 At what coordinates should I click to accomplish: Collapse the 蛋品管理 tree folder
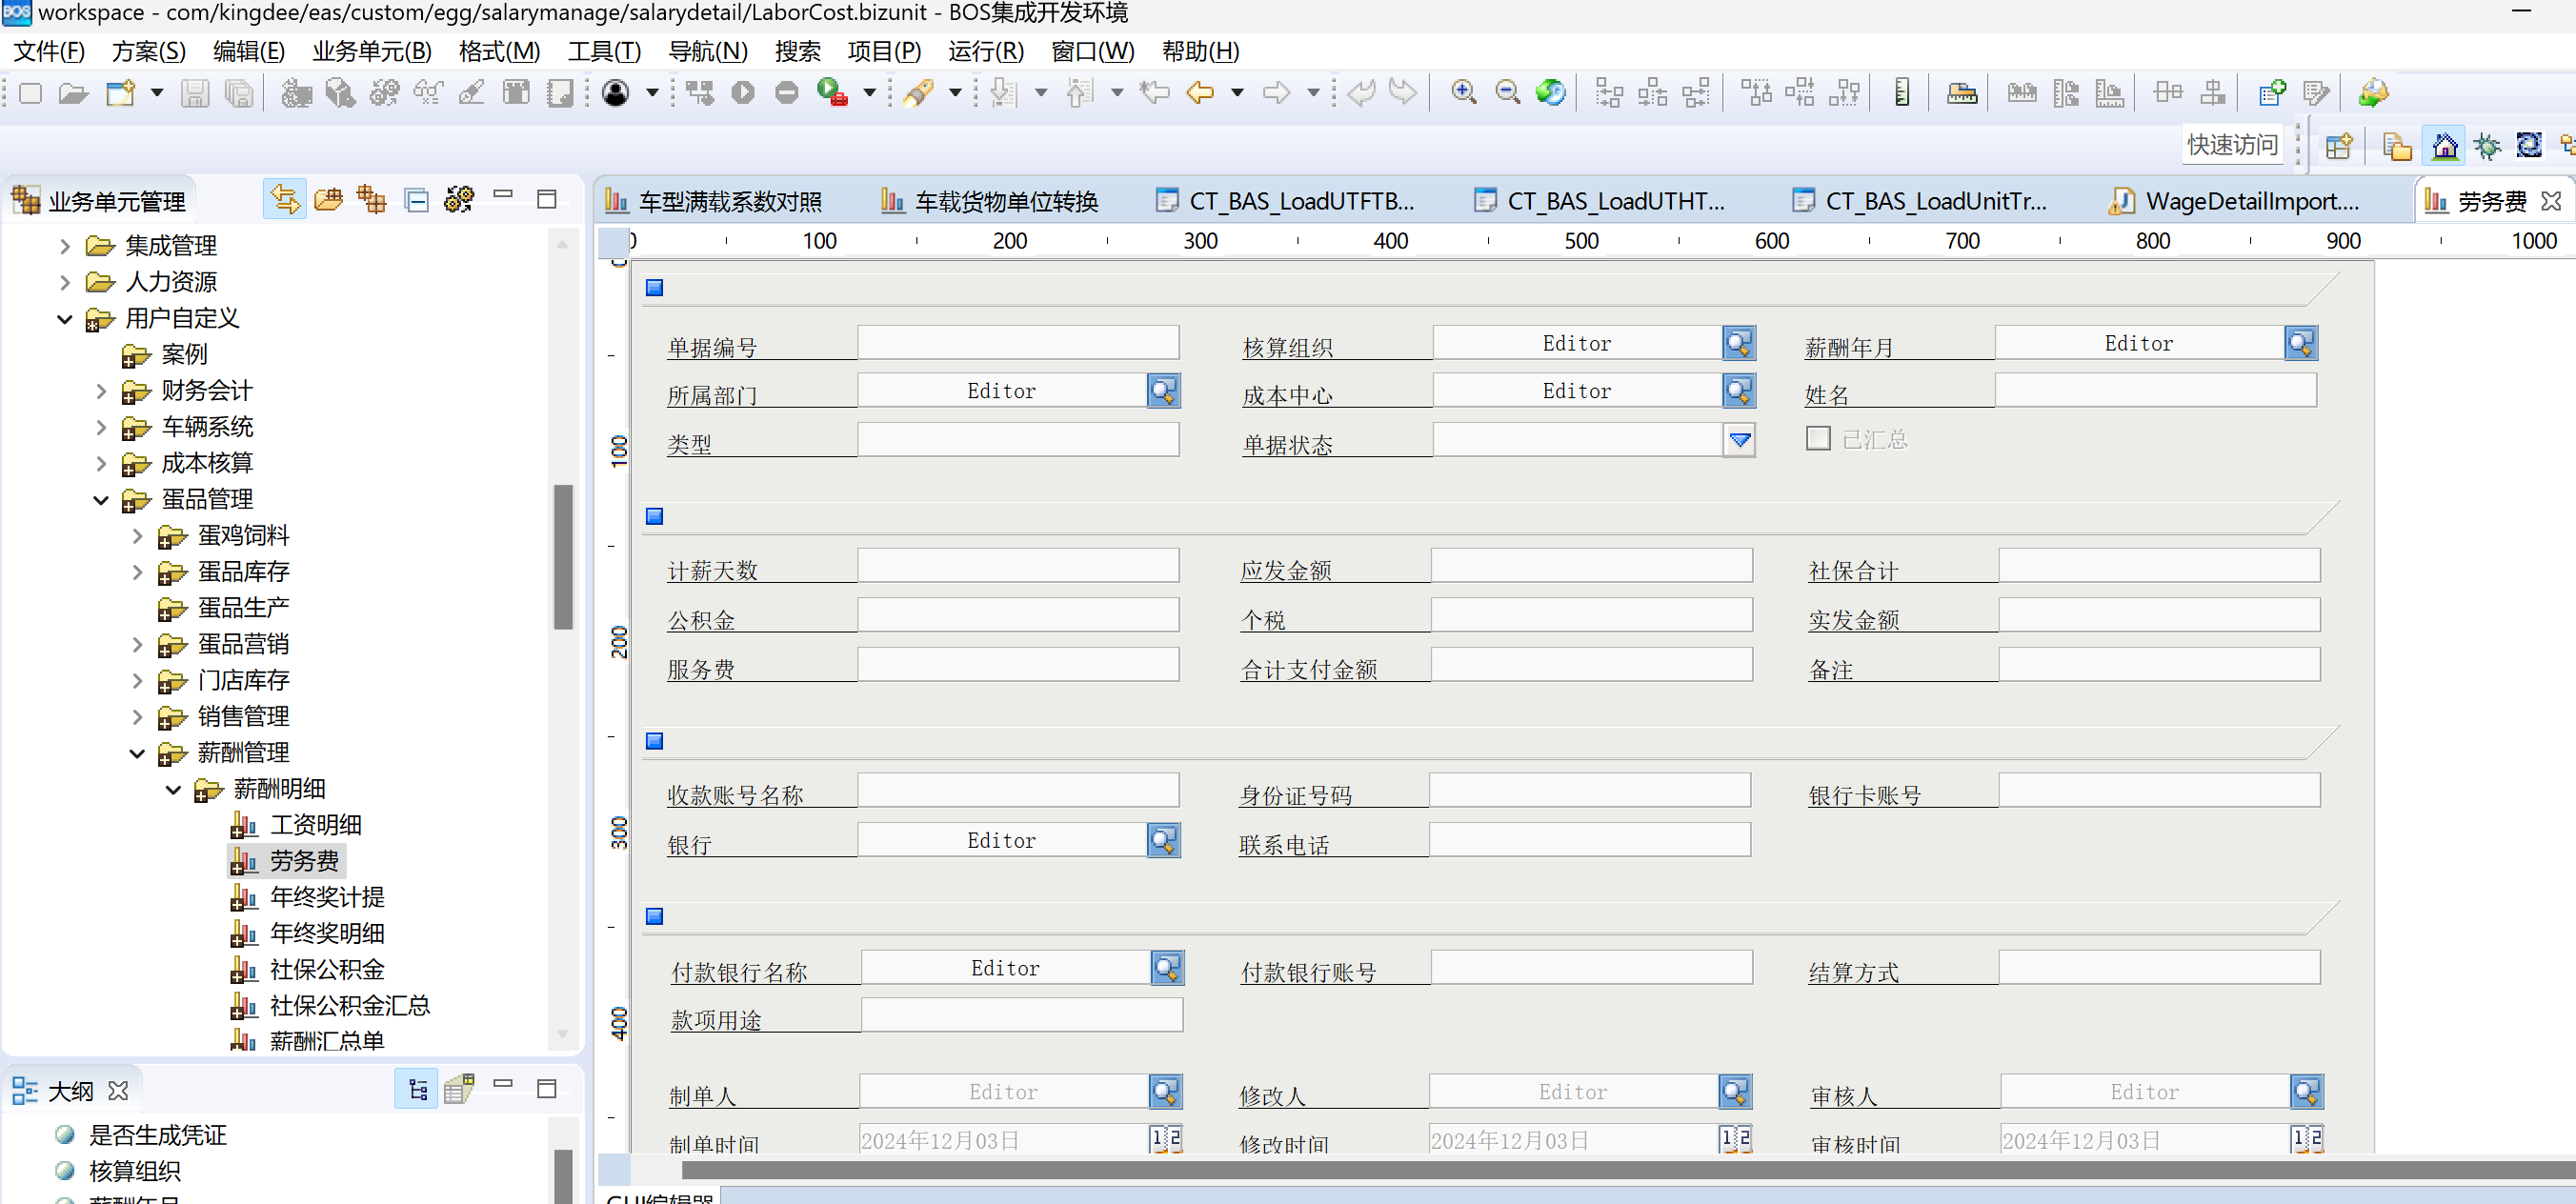pyautogui.click(x=101, y=499)
